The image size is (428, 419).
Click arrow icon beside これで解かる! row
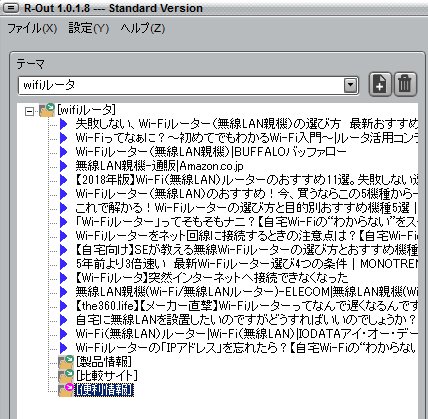pos(63,208)
